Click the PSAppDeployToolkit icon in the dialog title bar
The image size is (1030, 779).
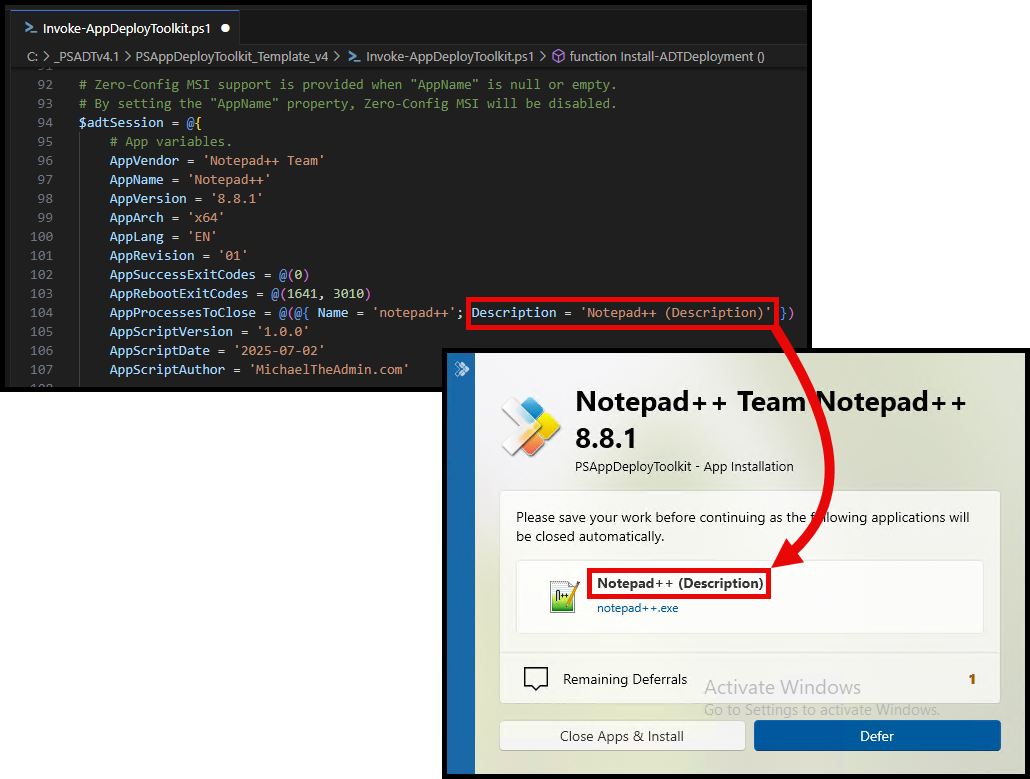point(461,369)
